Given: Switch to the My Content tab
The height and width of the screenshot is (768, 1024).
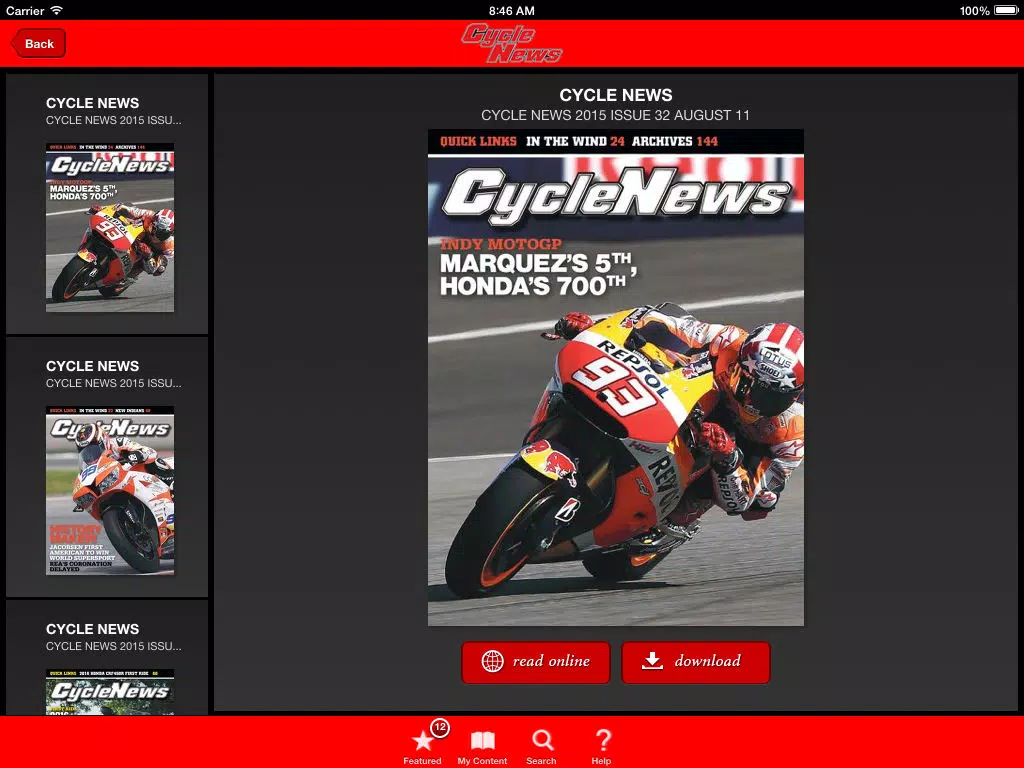Looking at the screenshot, I should pyautogui.click(x=482, y=747).
